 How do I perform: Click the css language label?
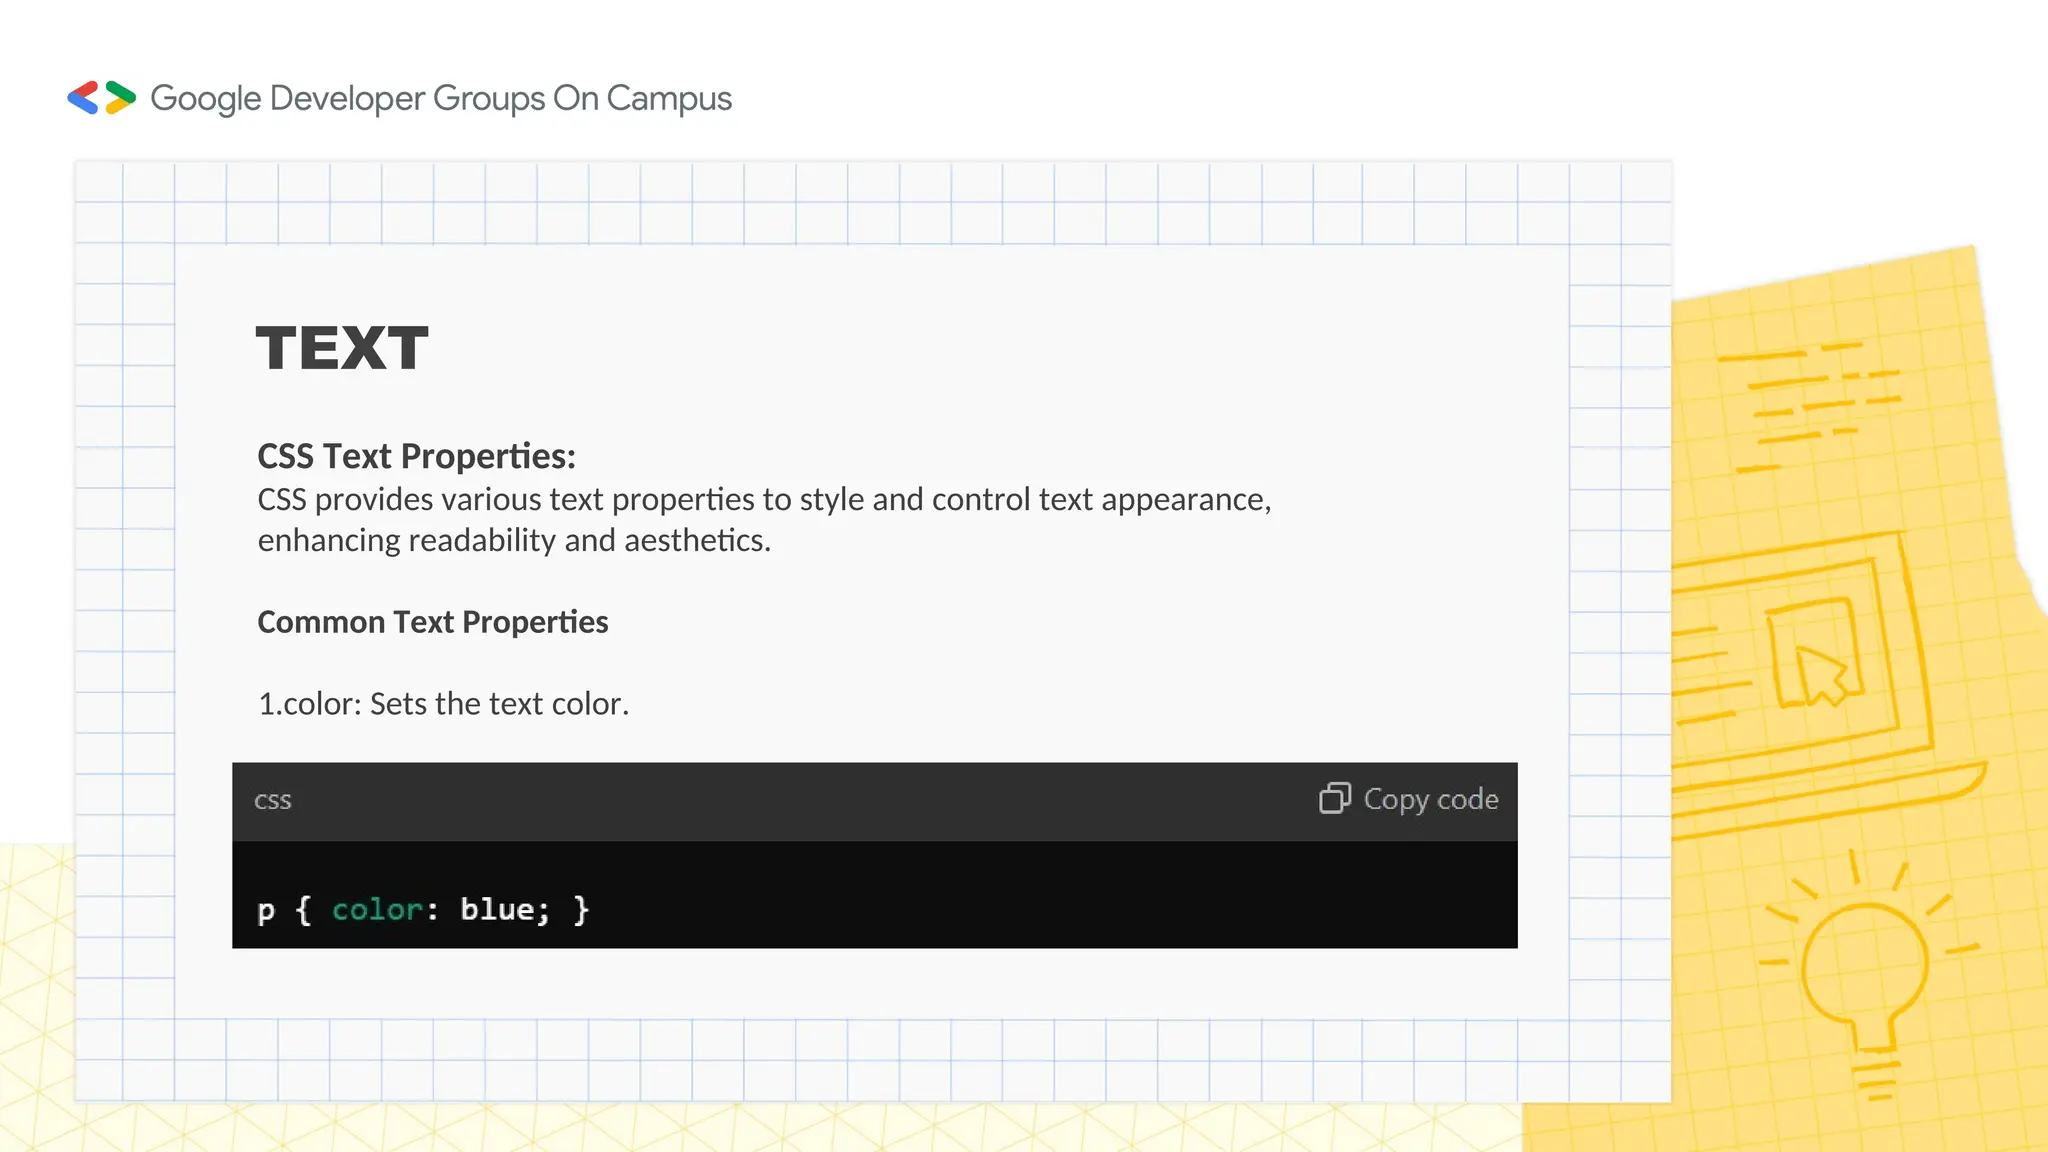[272, 800]
